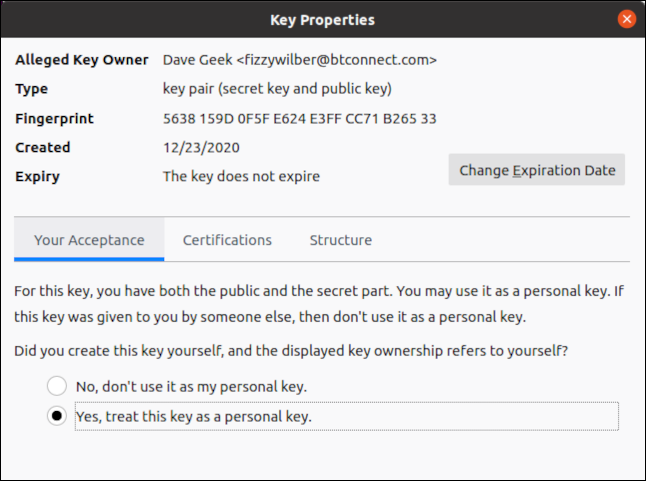Click the Key Properties title bar
Viewport: 646px width, 481px height.
[x=322, y=19]
